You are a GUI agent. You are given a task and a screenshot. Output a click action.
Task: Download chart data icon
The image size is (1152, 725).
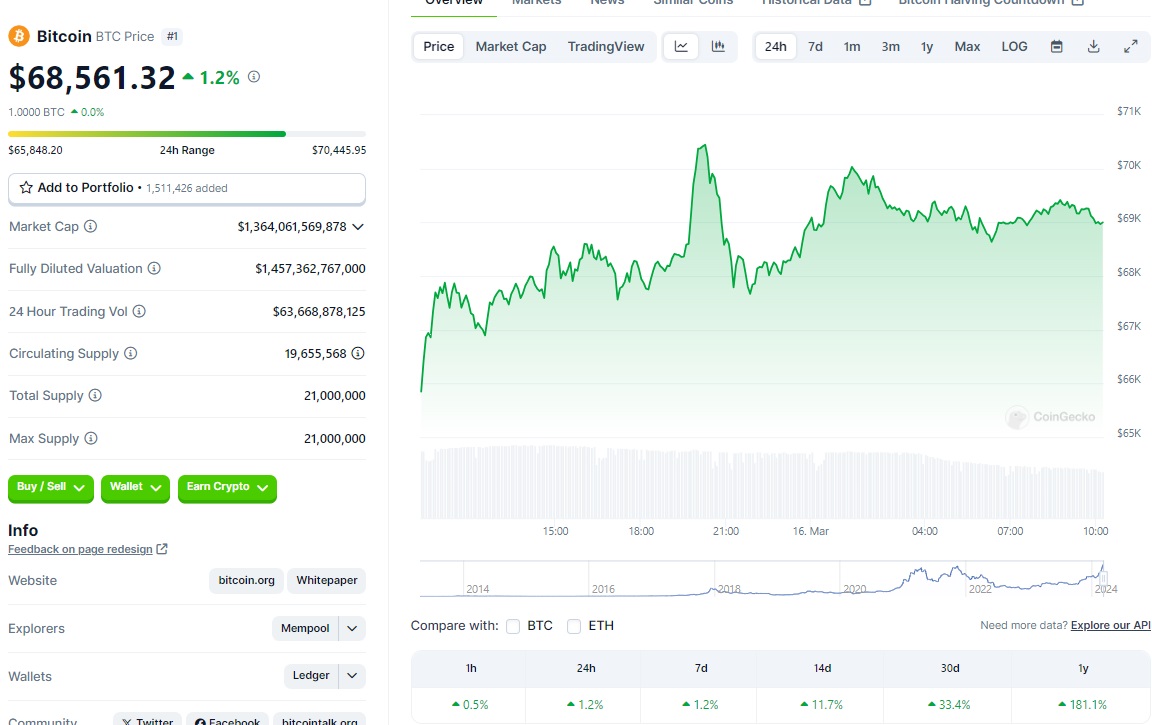(1094, 46)
